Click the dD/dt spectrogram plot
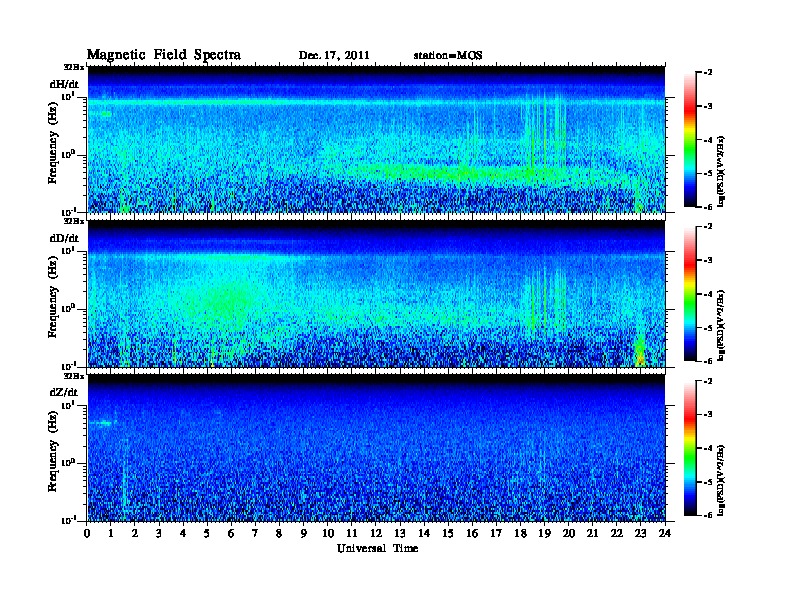 coord(376,294)
